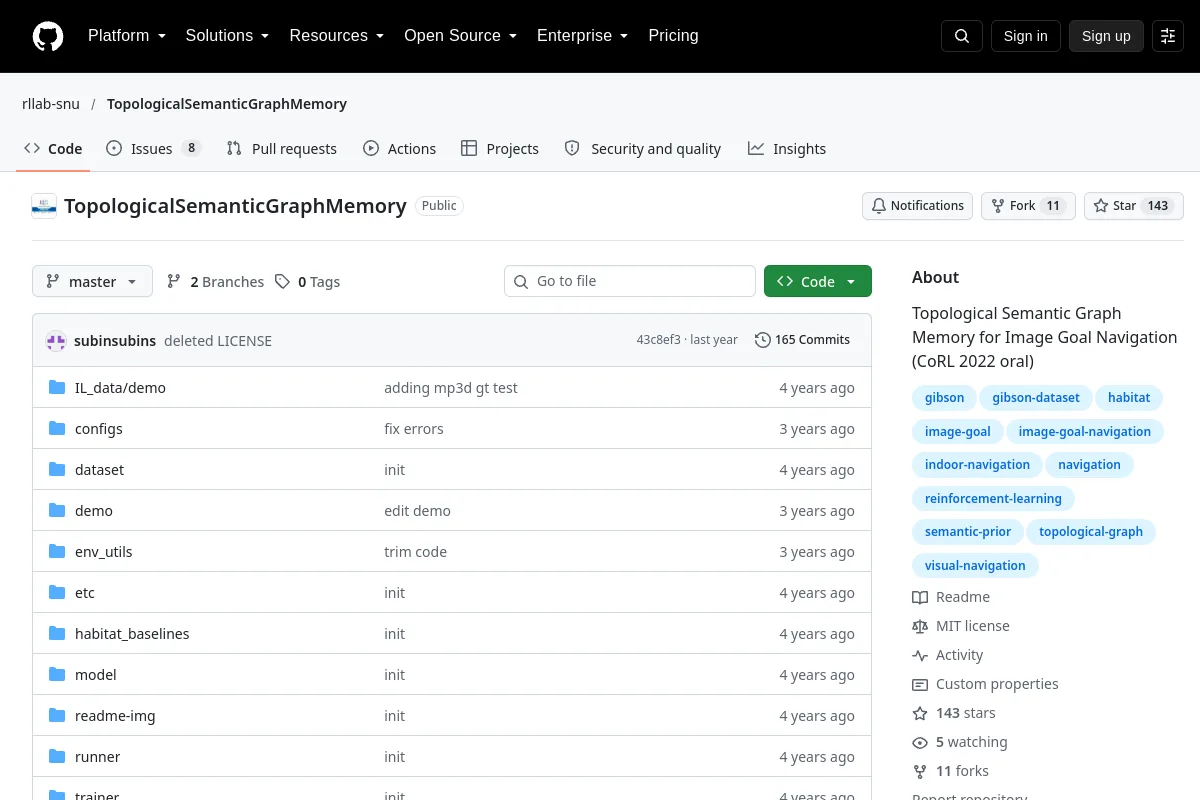
Task: Click the Sign up button
Action: [x=1106, y=36]
